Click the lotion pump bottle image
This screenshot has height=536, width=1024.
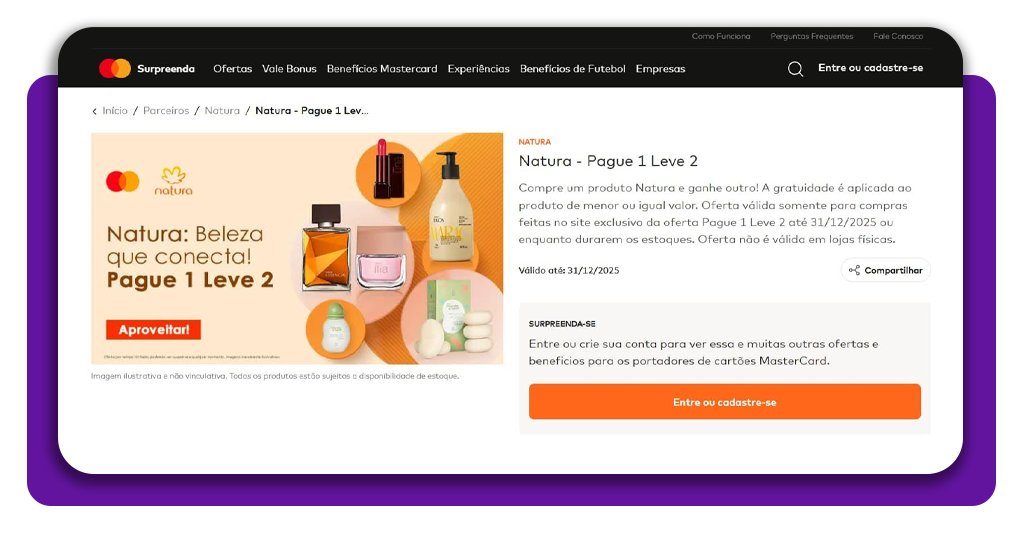[449, 206]
